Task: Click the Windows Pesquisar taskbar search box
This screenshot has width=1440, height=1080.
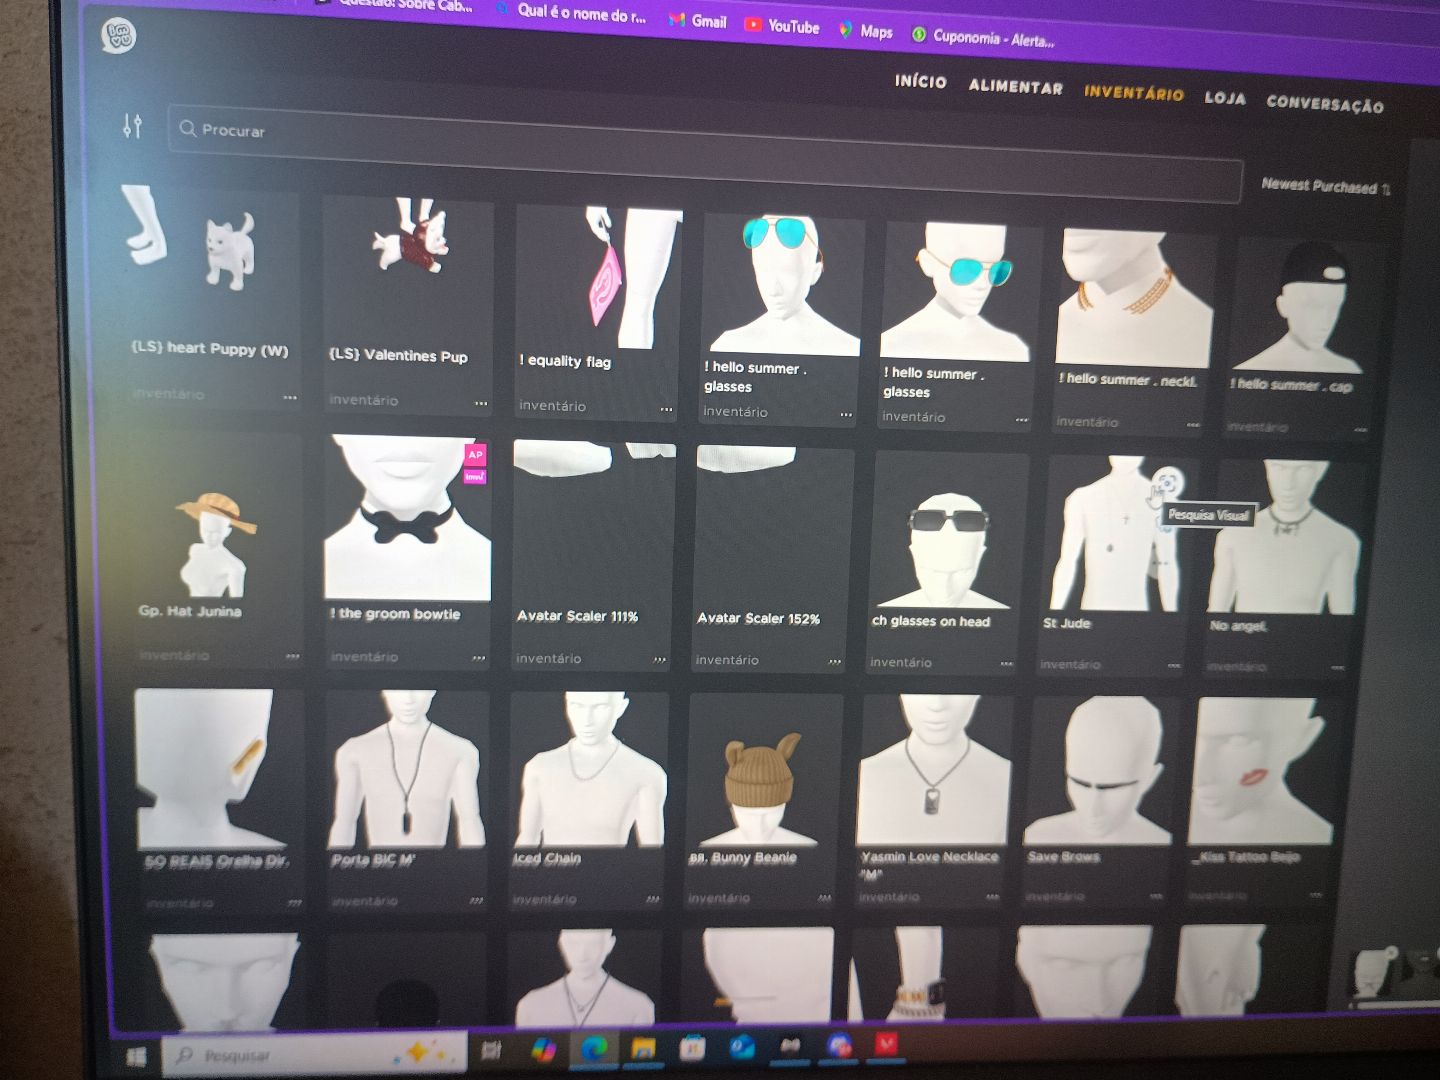Action: (314, 1055)
